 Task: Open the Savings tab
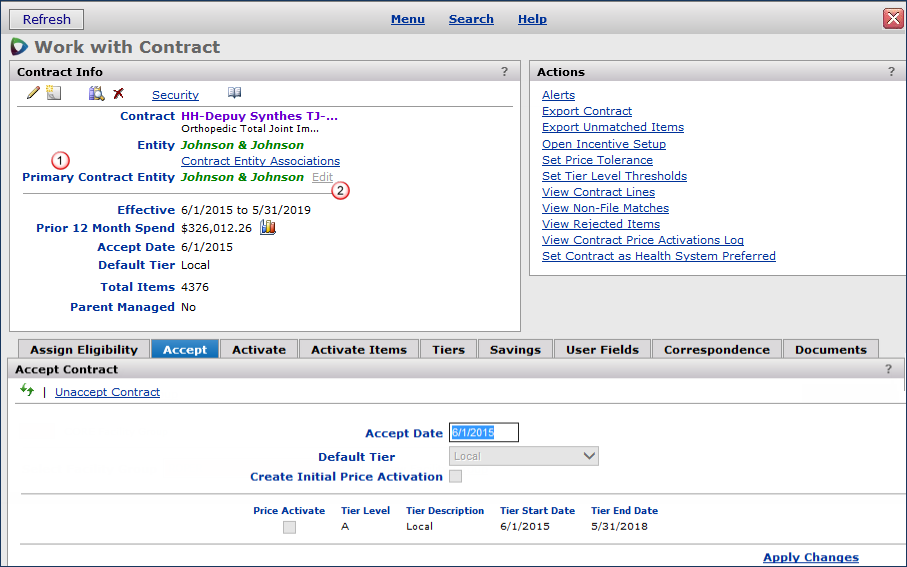tap(515, 349)
